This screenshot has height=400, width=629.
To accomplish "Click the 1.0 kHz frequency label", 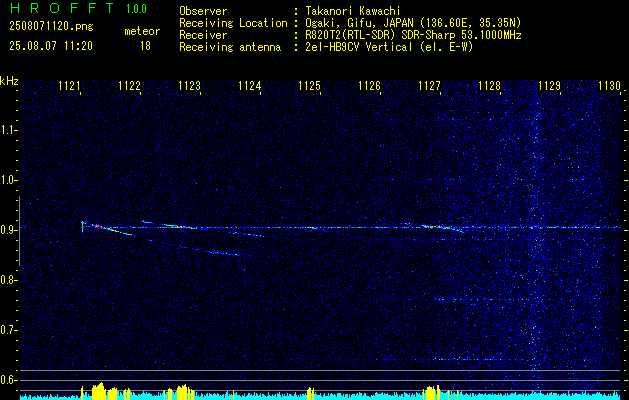I will 8,180.
